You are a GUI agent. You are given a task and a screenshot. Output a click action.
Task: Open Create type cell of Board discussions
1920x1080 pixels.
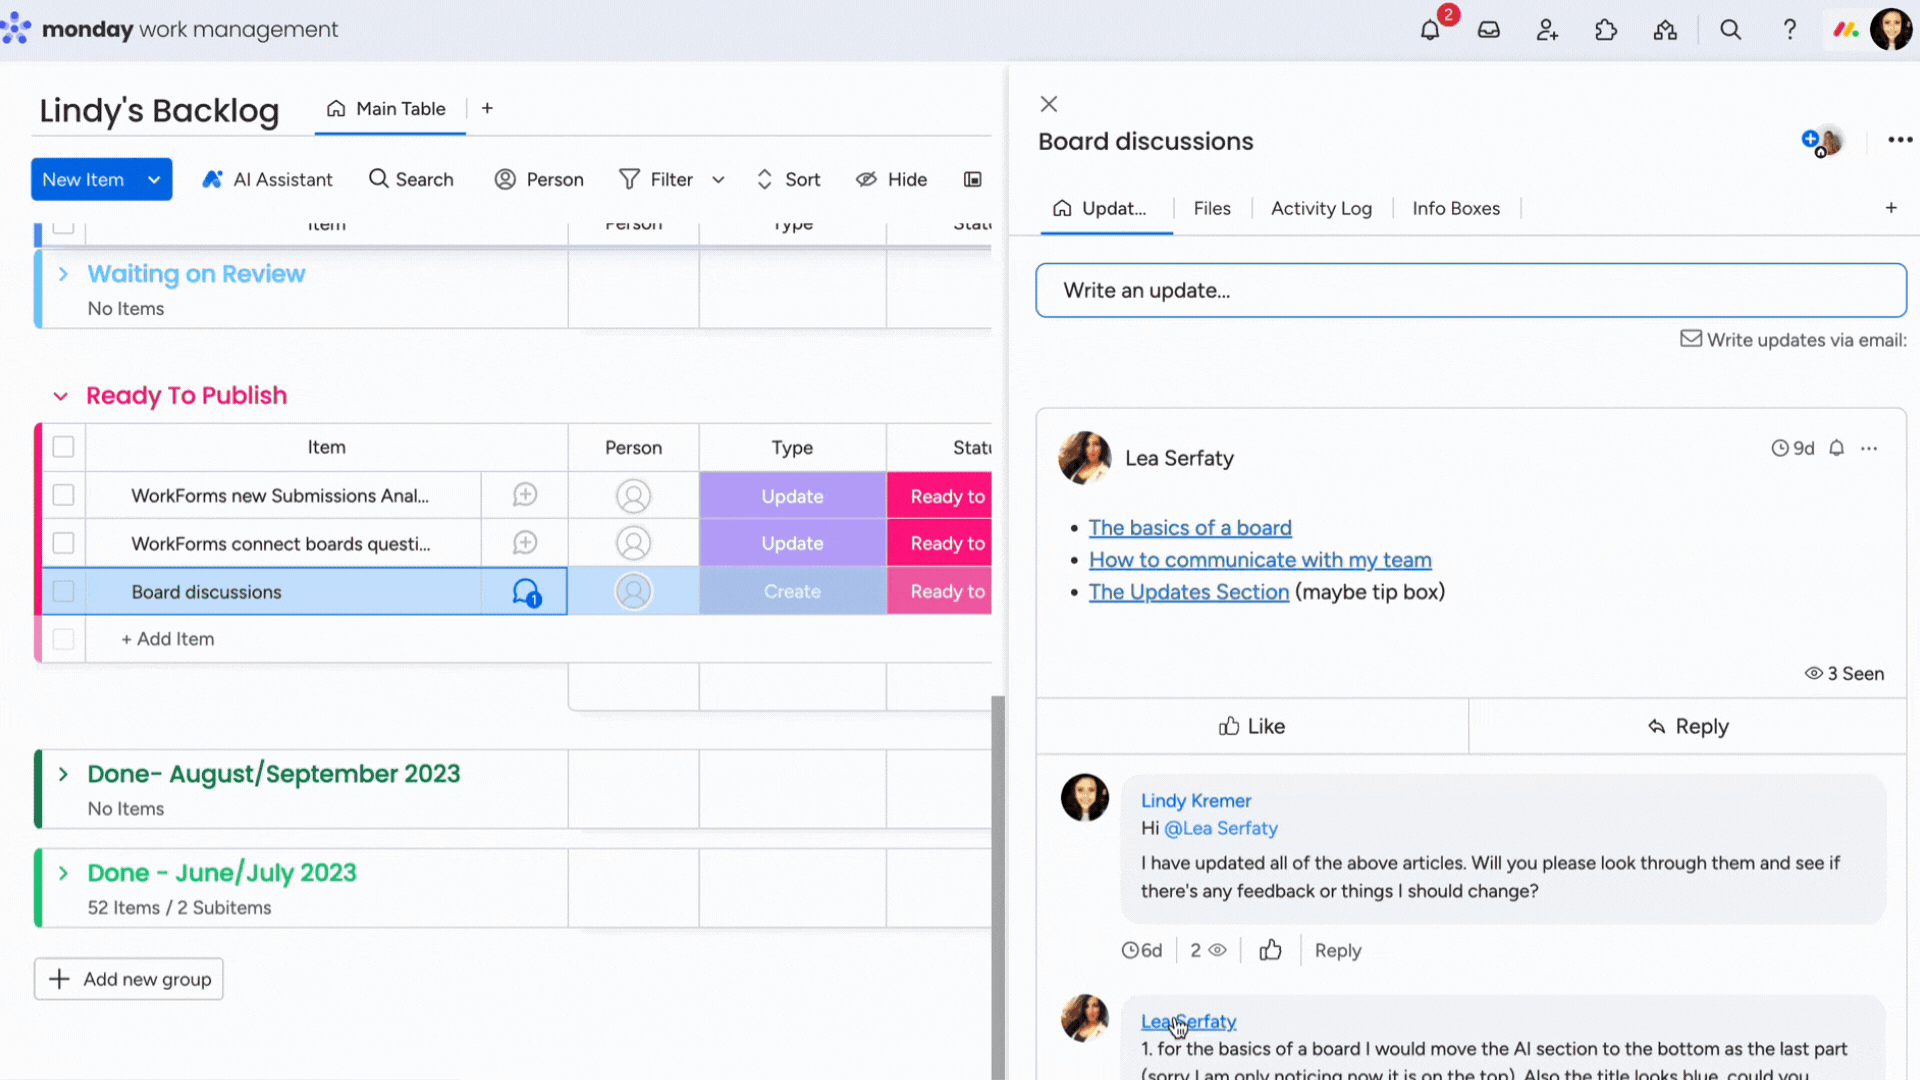pyautogui.click(x=793, y=591)
